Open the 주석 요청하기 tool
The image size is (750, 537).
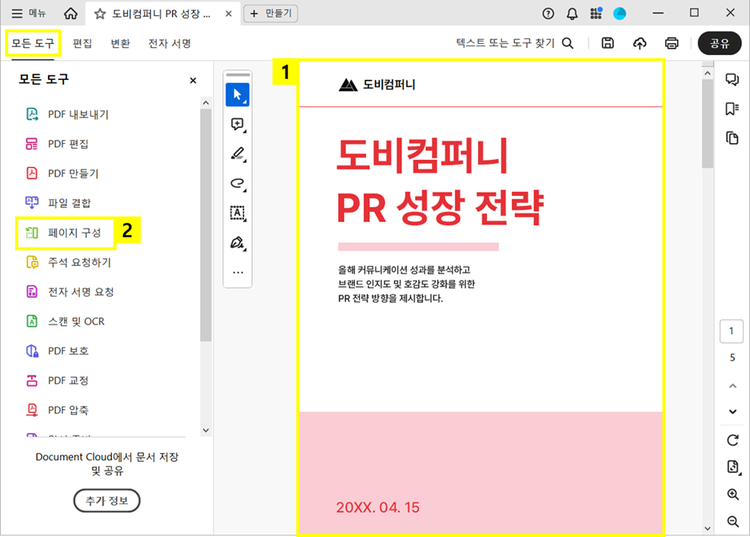click(68, 263)
